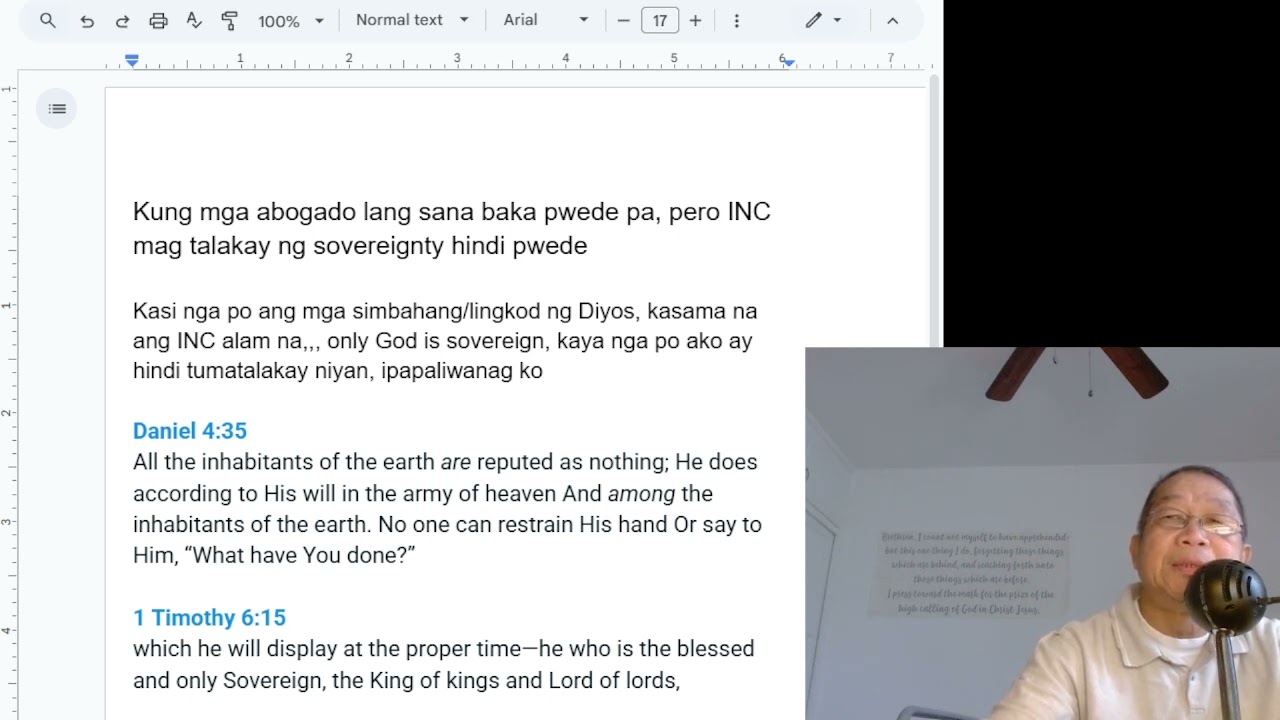Open the Arial font dropdown
The width and height of the screenshot is (1280, 720).
tap(546, 20)
